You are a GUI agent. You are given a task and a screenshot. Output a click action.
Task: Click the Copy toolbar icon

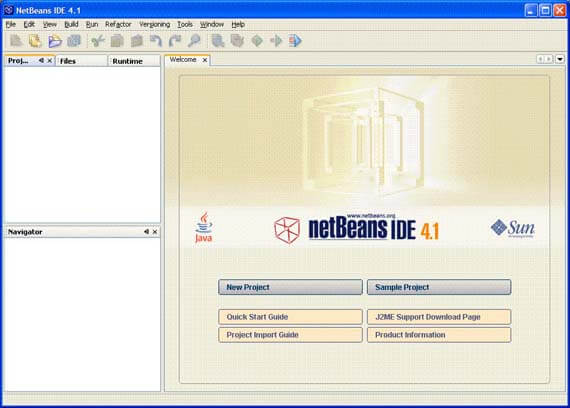point(117,41)
